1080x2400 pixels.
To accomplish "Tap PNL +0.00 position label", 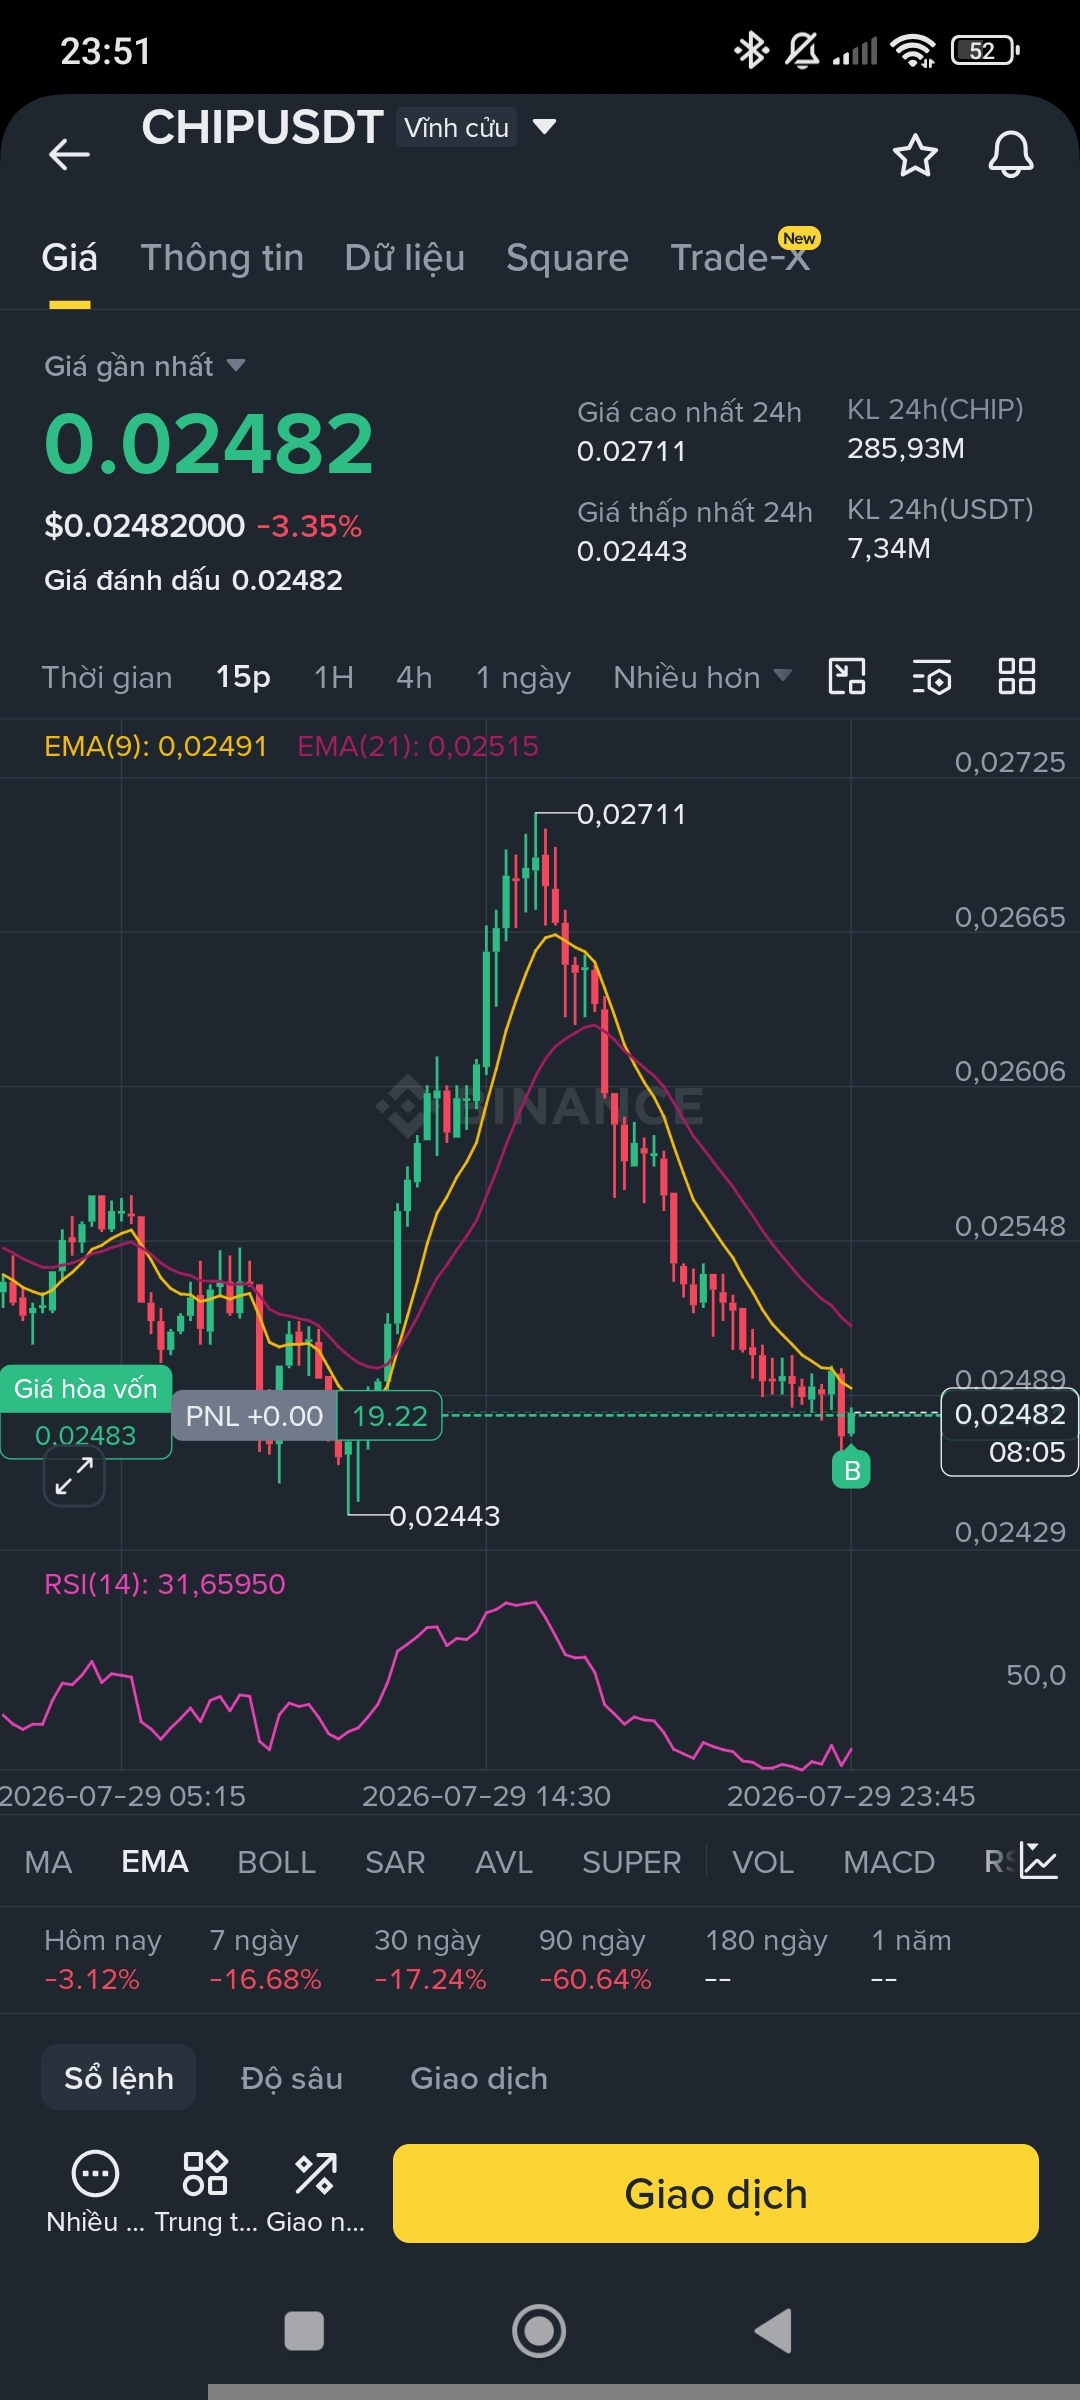I will click(x=254, y=1416).
